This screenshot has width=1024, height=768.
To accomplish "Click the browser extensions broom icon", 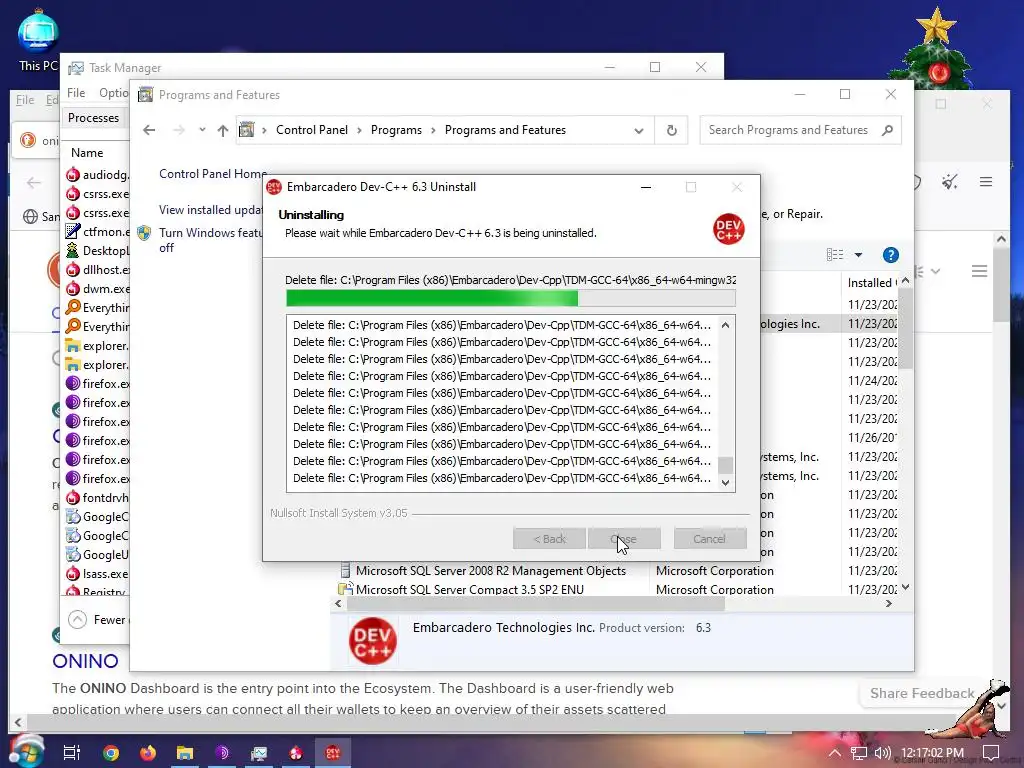I will pos(950,182).
